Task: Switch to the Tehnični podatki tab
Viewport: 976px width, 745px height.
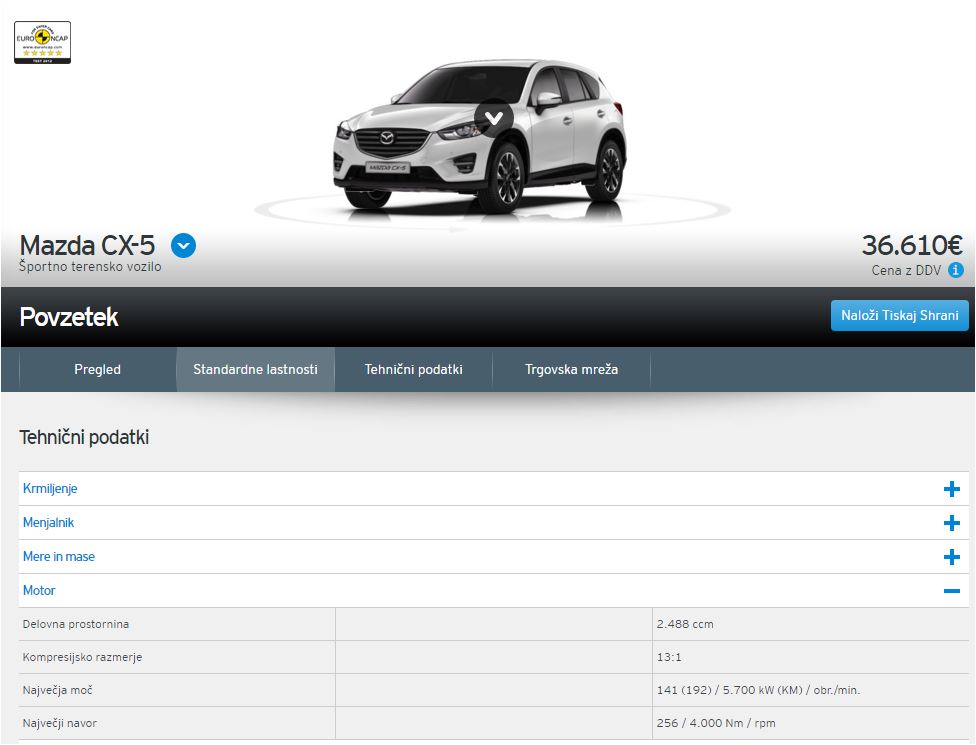Action: point(413,369)
